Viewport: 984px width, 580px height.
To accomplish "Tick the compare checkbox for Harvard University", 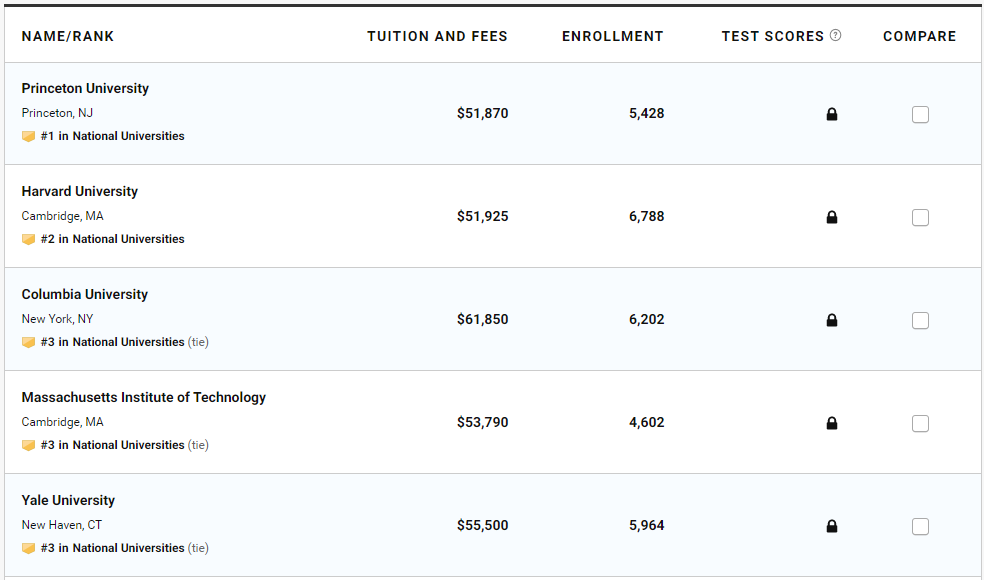I will click(x=920, y=218).
